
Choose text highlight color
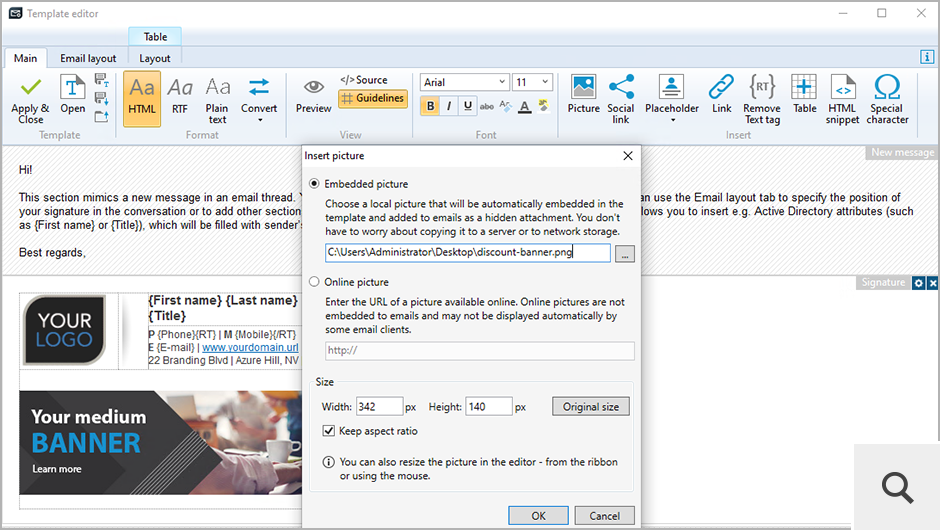tap(543, 106)
